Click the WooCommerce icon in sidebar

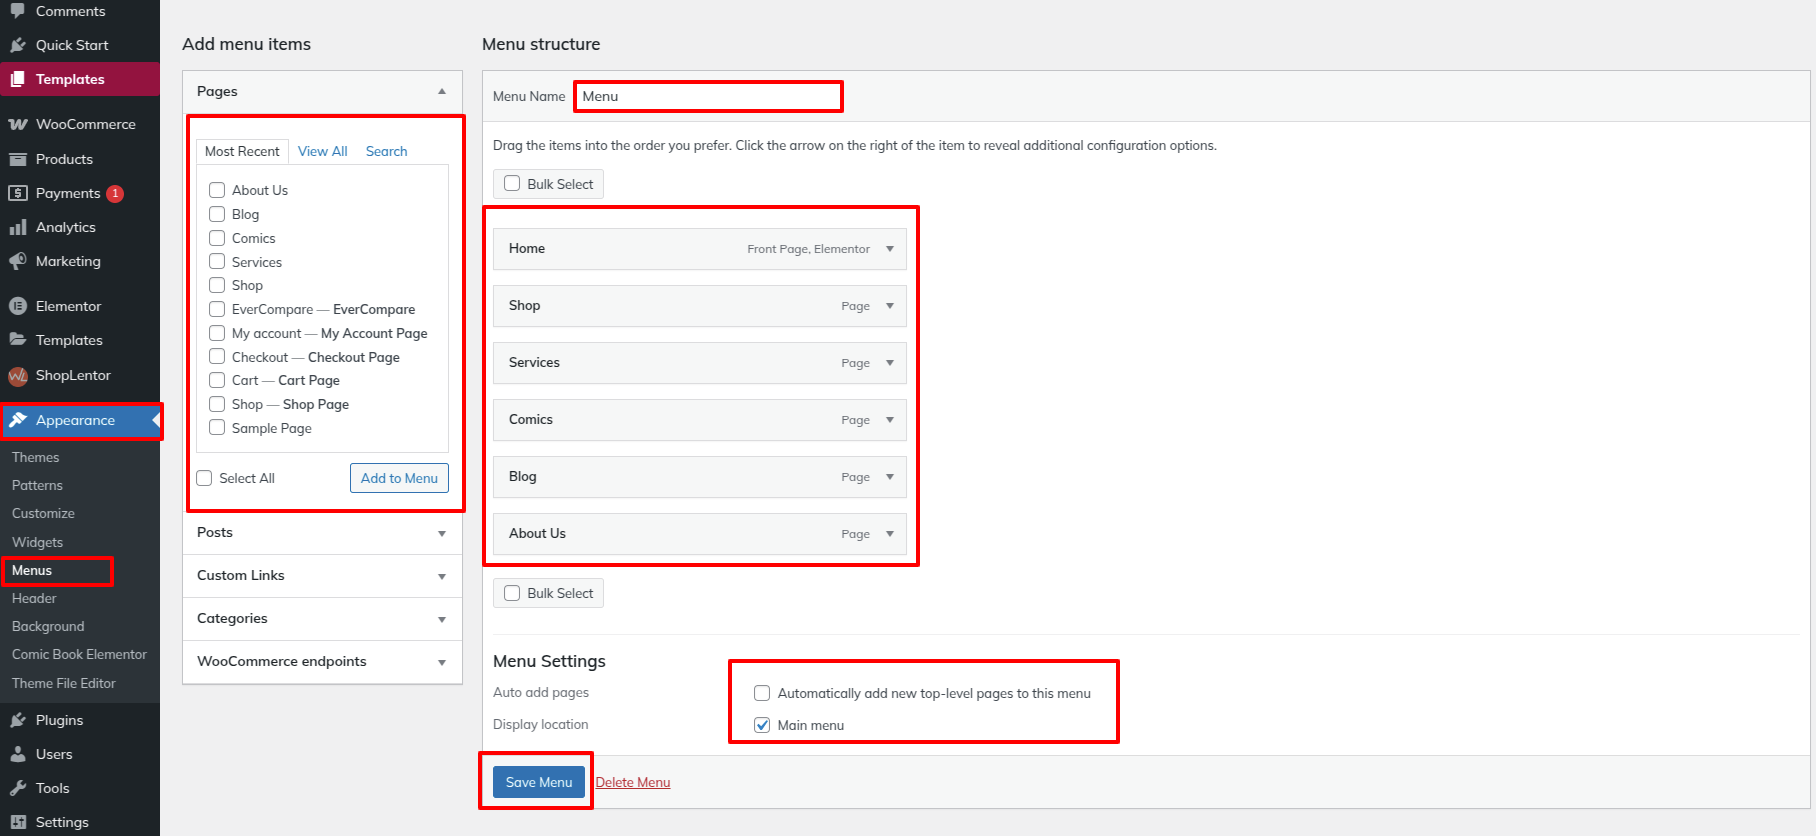tap(18, 125)
